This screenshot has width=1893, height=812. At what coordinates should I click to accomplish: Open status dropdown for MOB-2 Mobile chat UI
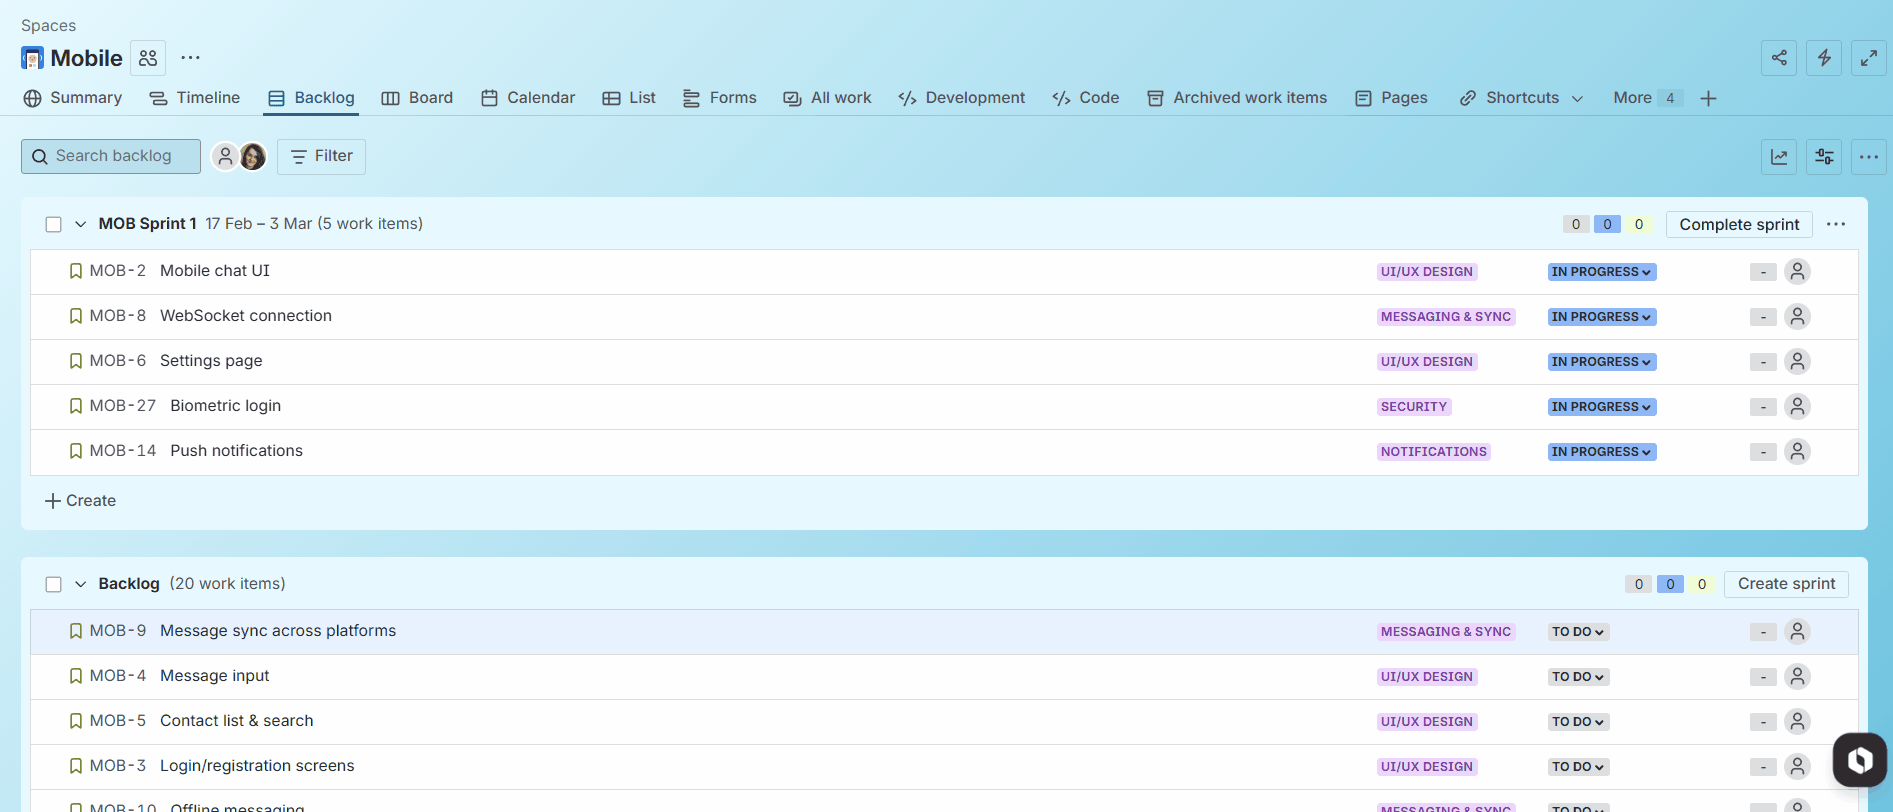click(x=1602, y=272)
